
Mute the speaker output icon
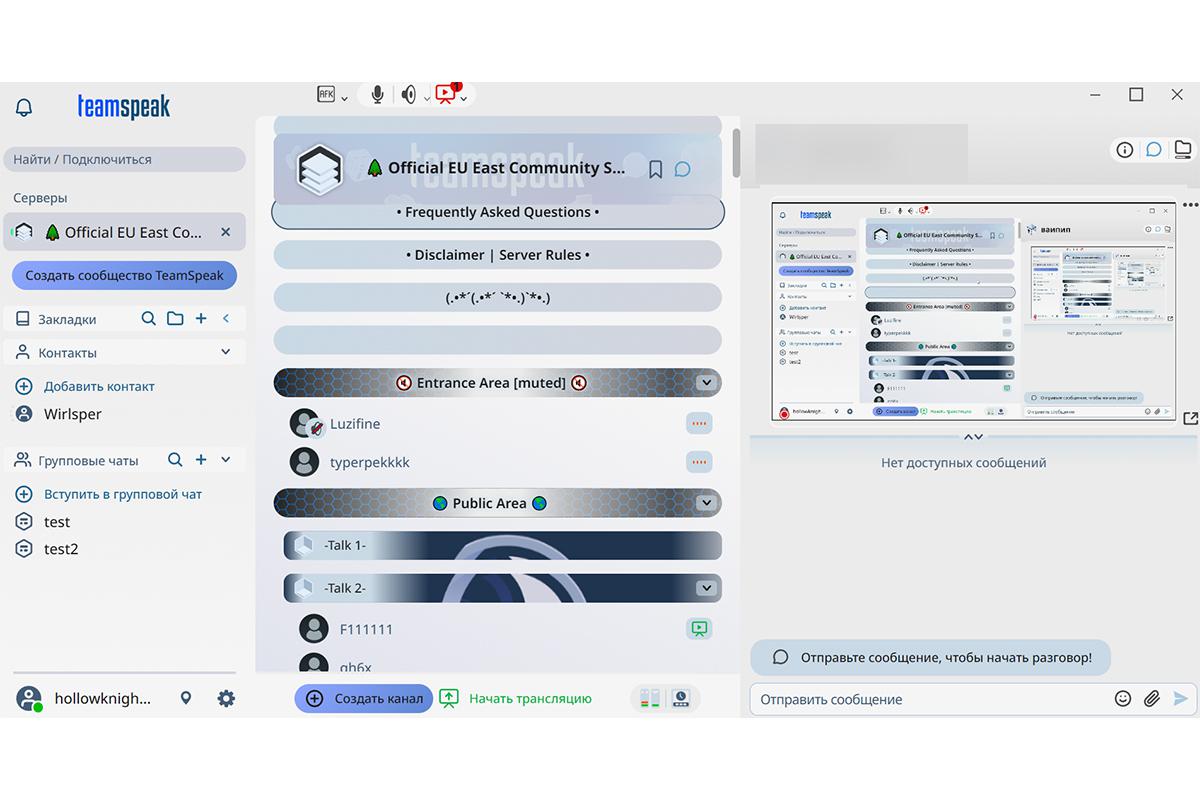tap(408, 93)
